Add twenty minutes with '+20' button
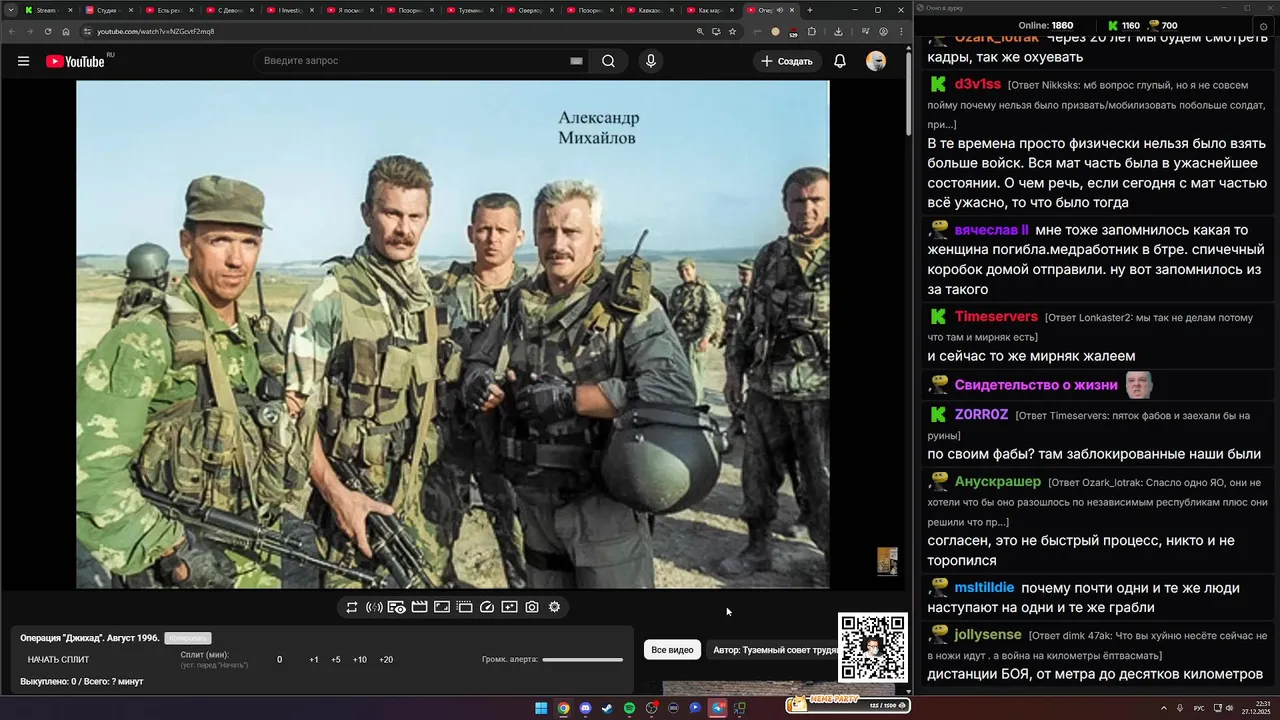The height and width of the screenshot is (720, 1280). [386, 660]
